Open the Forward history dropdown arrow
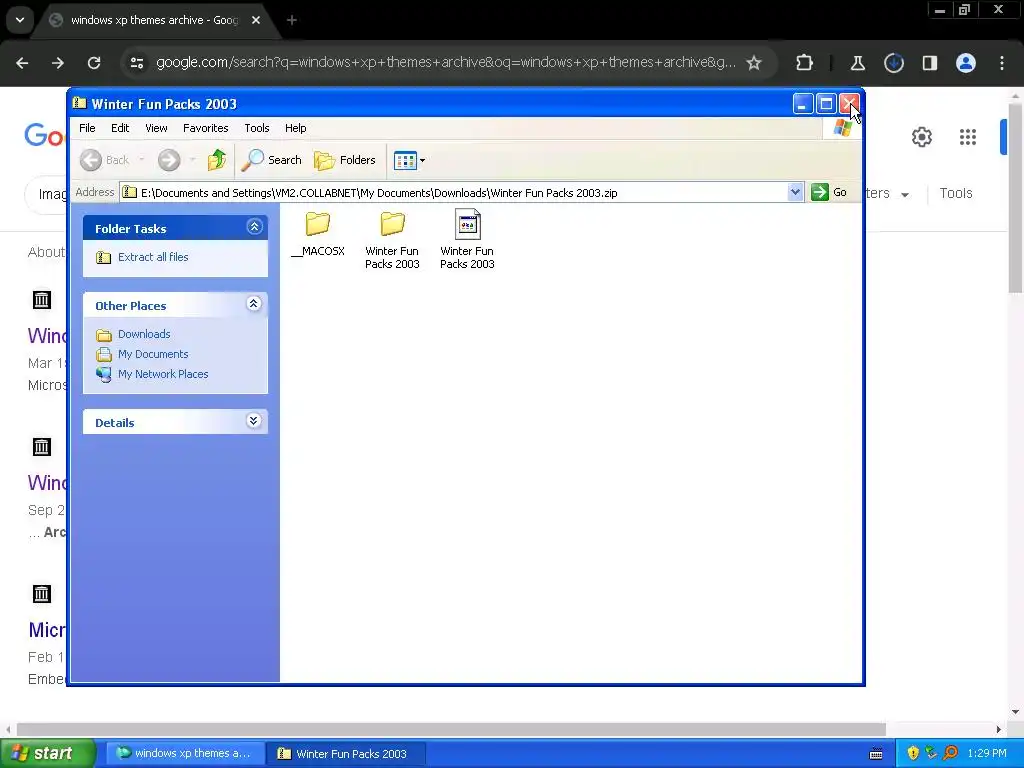 pyautogui.click(x=192, y=160)
